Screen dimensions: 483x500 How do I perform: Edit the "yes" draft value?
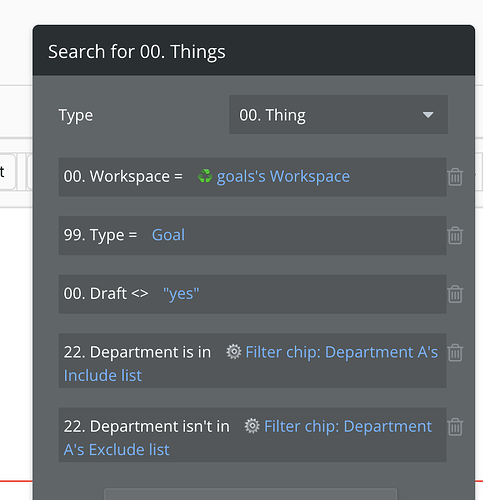(181, 294)
